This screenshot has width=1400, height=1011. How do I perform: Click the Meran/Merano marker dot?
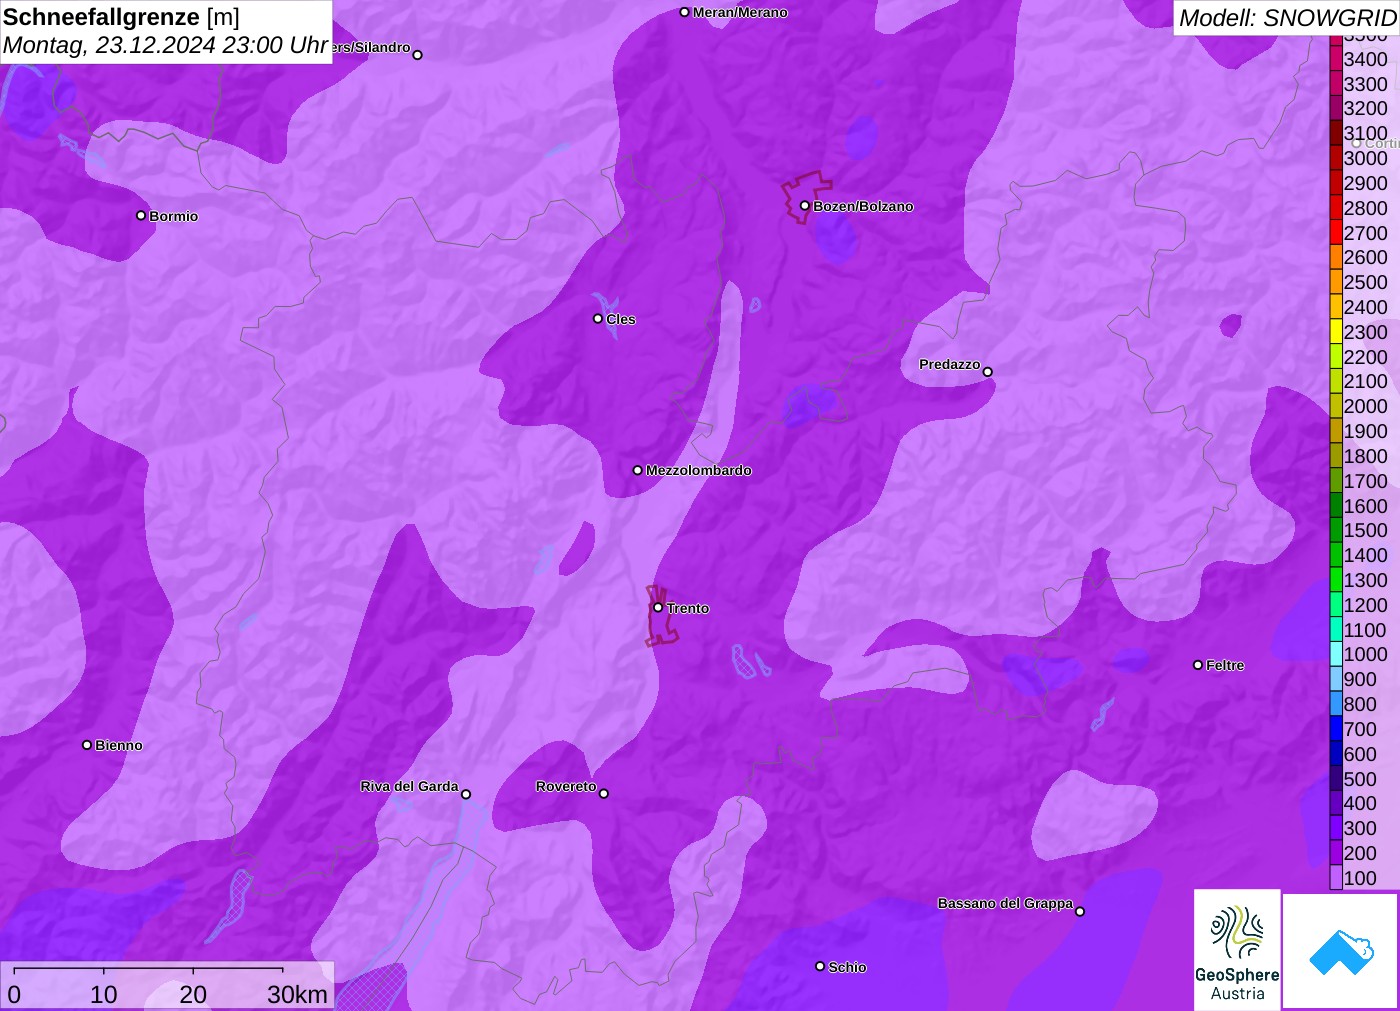[685, 12]
